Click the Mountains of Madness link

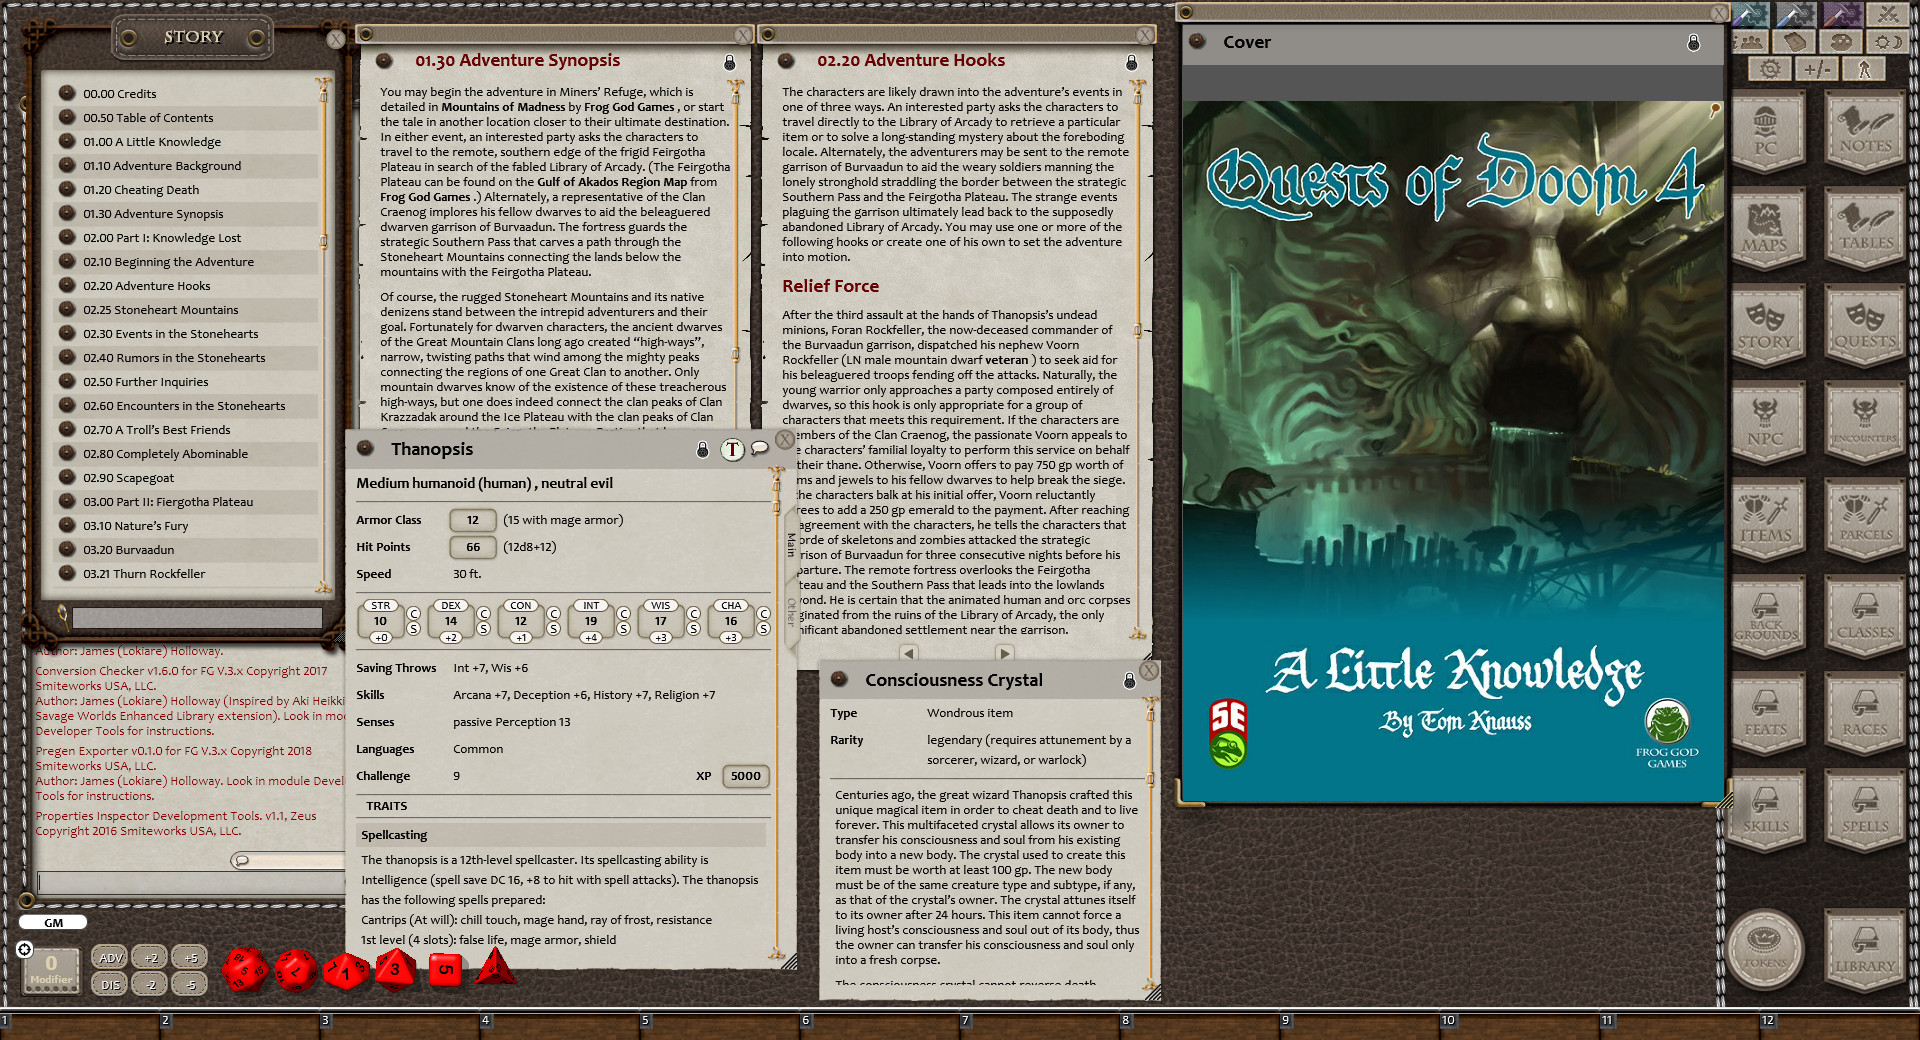click(x=504, y=106)
